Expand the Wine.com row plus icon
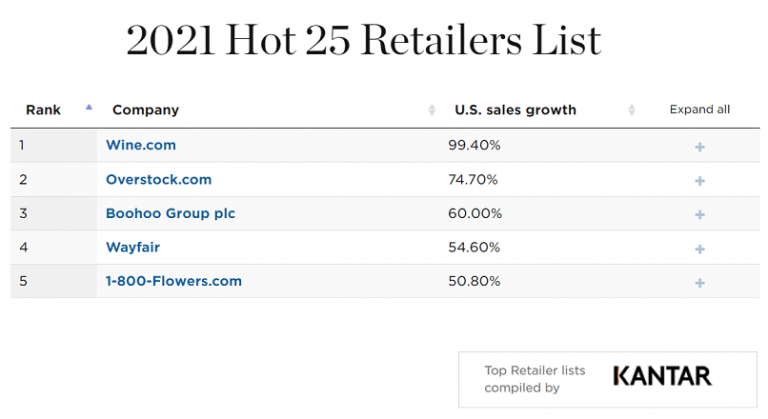Screen dimensions: 768x419 pyautogui.click(x=699, y=147)
